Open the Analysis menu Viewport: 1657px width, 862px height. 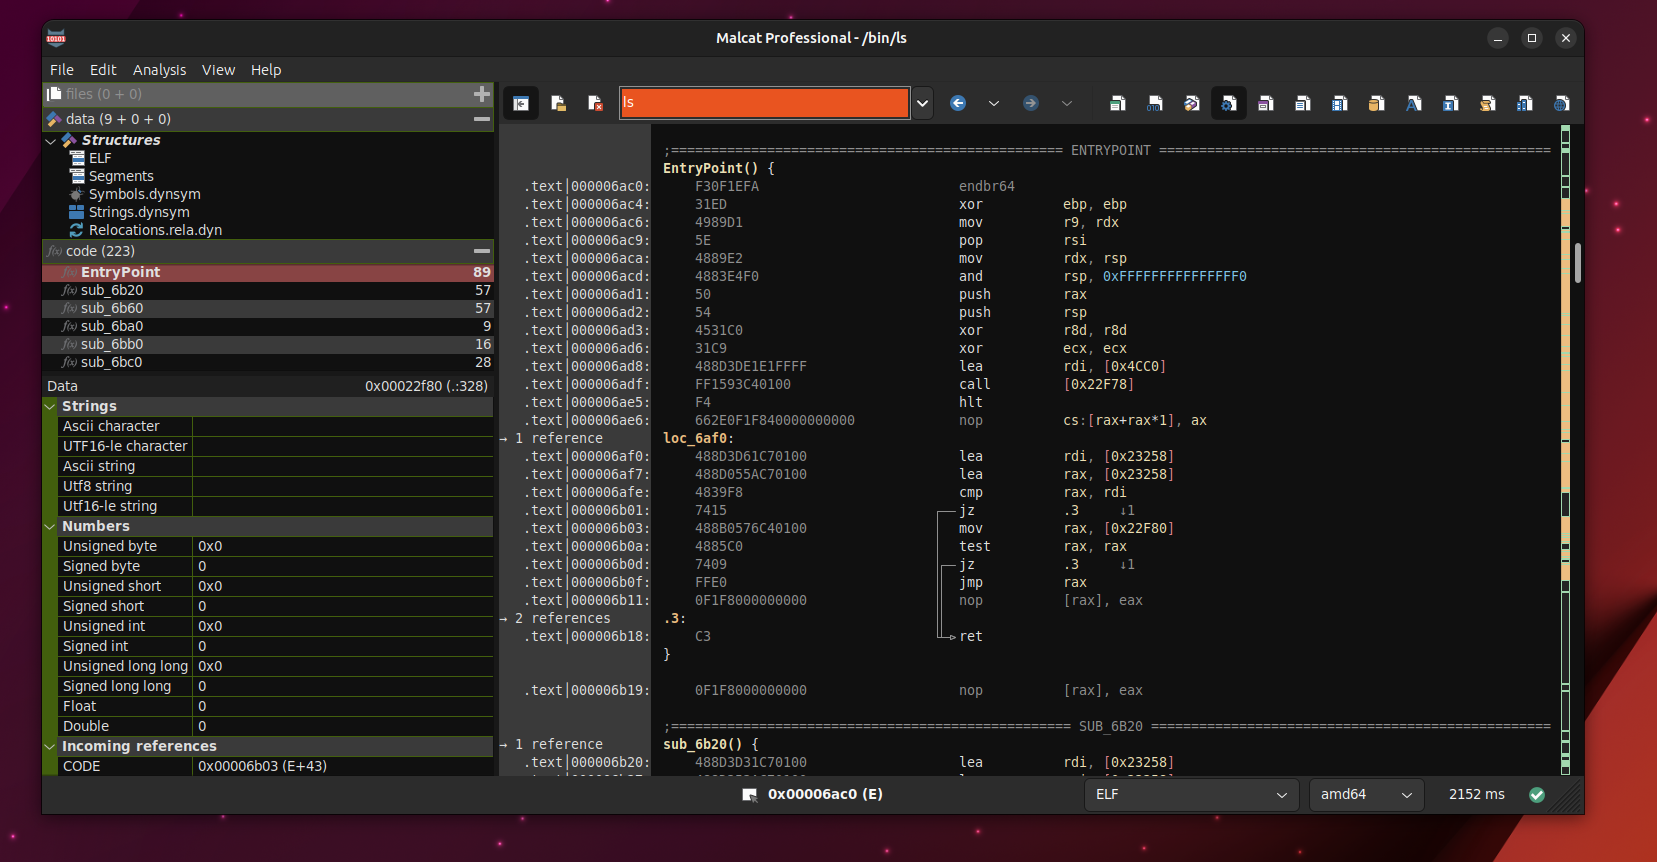[160, 70]
